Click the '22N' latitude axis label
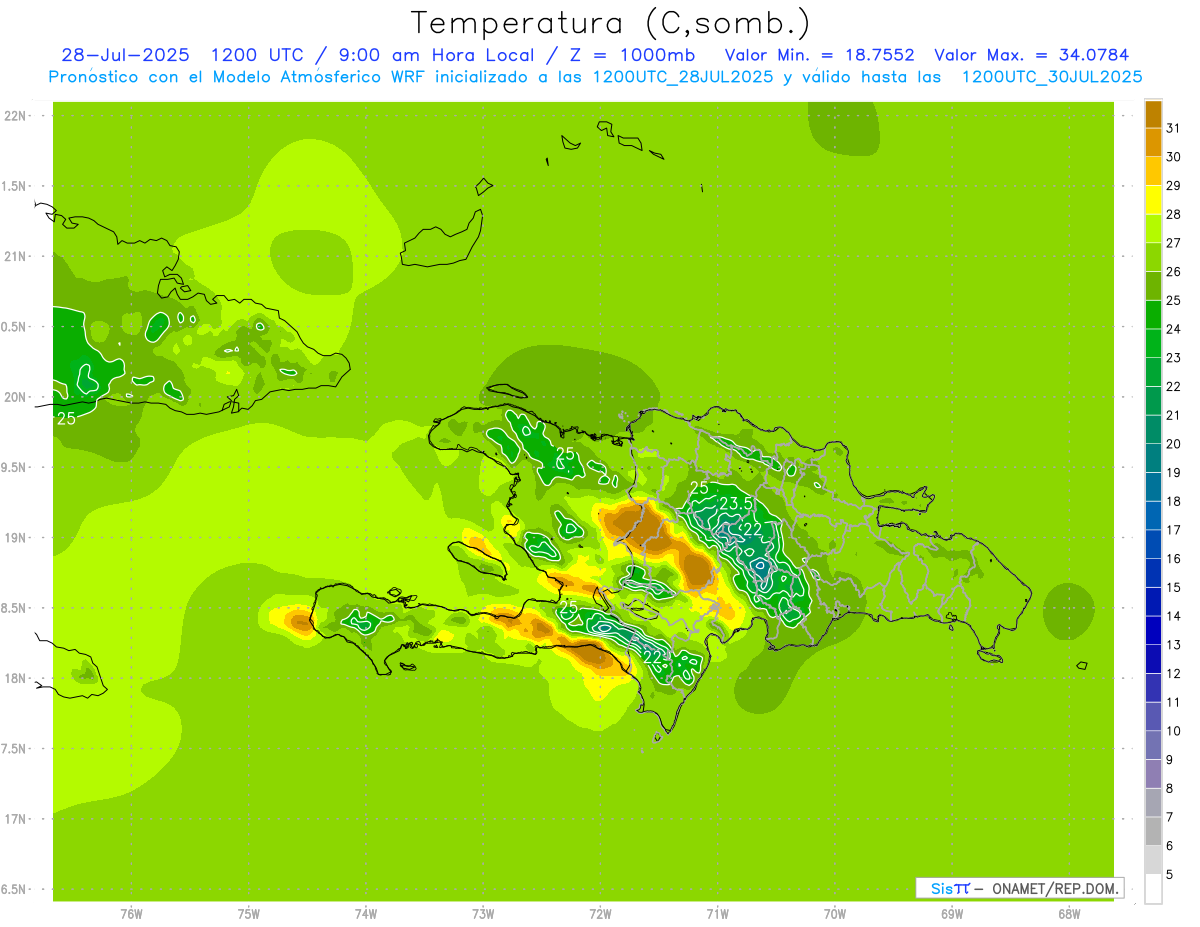This screenshot has width=1200, height=927. coord(15,116)
